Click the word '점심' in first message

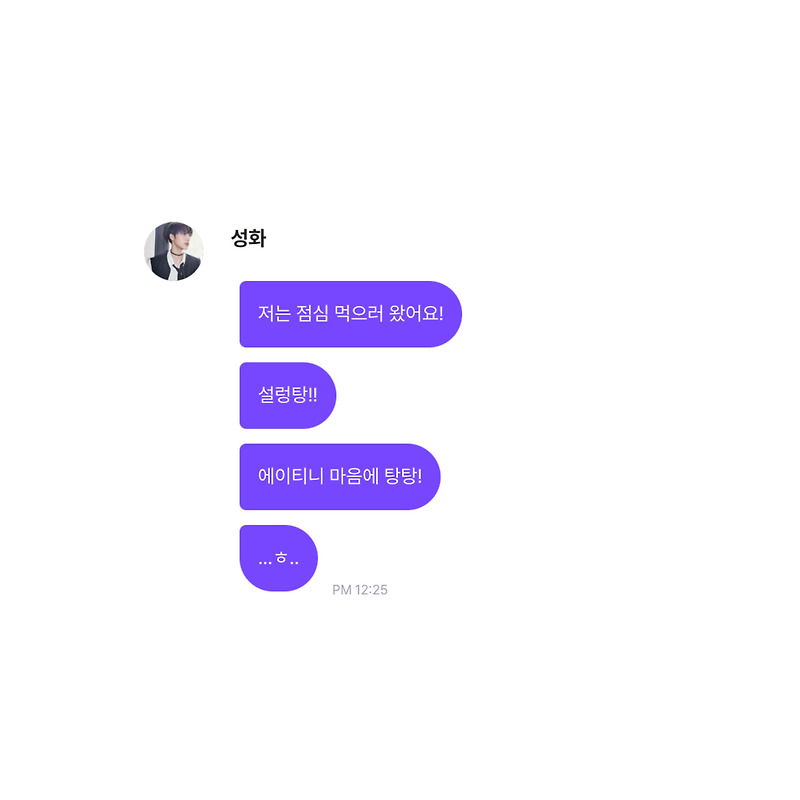pos(312,313)
